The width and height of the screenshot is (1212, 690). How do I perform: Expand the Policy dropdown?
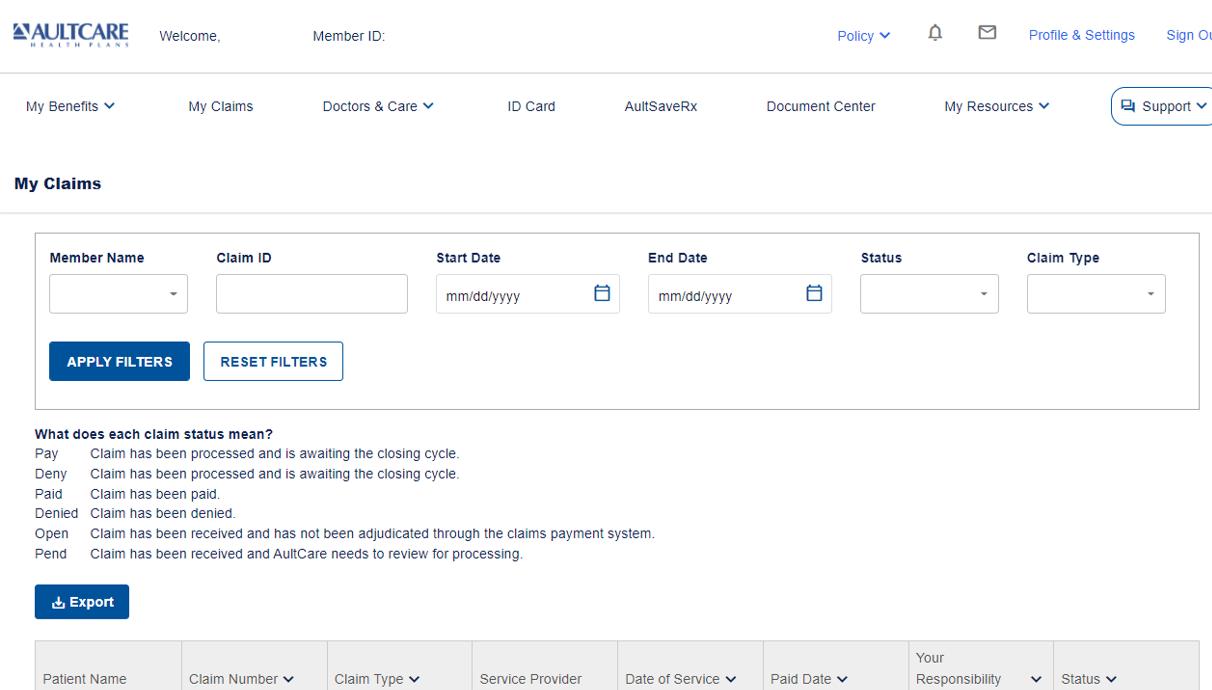(863, 36)
